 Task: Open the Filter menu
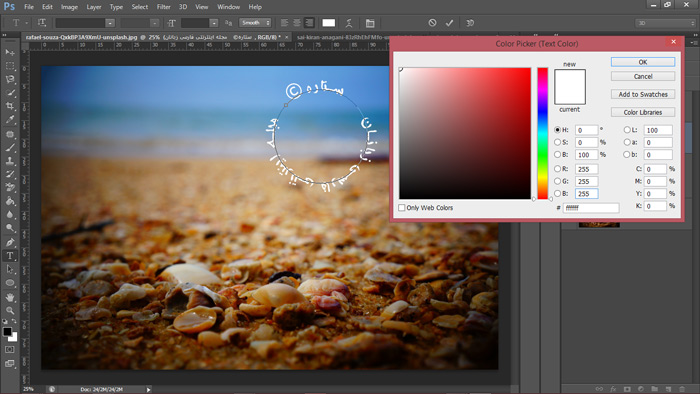[163, 7]
